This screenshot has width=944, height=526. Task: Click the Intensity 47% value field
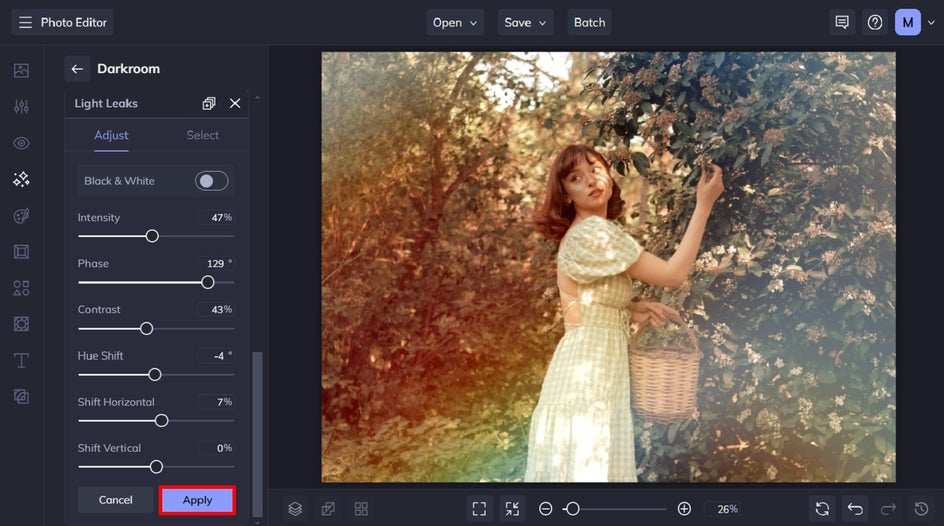click(x=216, y=217)
